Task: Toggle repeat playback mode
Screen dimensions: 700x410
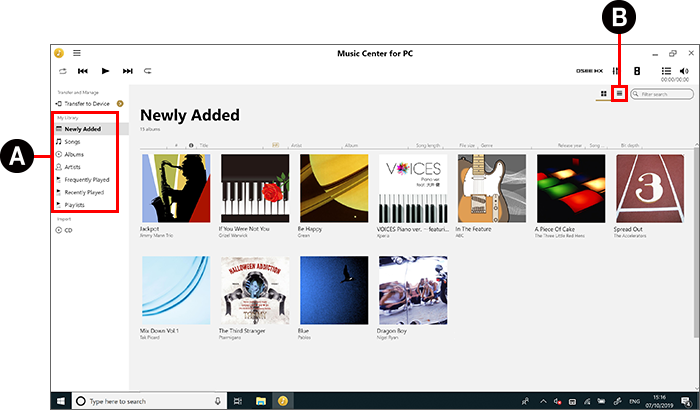Action: 148,71
